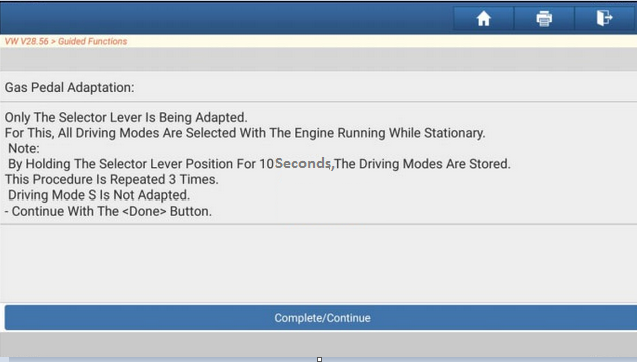Image resolution: width=637 pixels, height=362 pixels.
Task: Click the Complete/Continue button
Action: [322, 318]
